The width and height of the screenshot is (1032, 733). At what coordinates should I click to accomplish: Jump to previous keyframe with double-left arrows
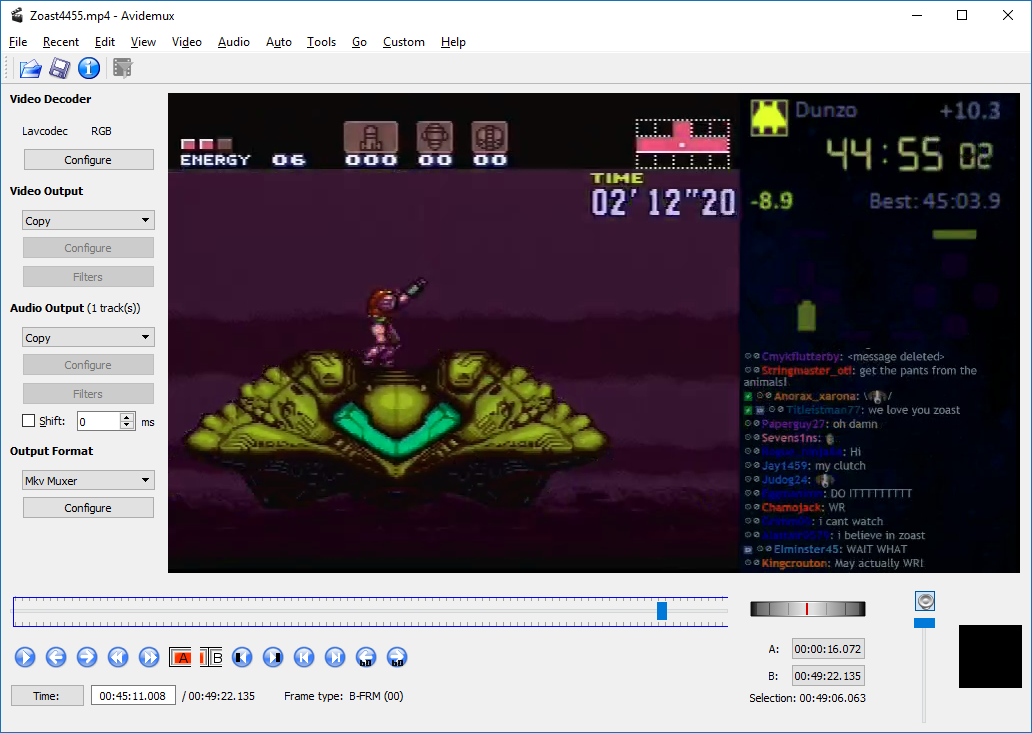[118, 657]
